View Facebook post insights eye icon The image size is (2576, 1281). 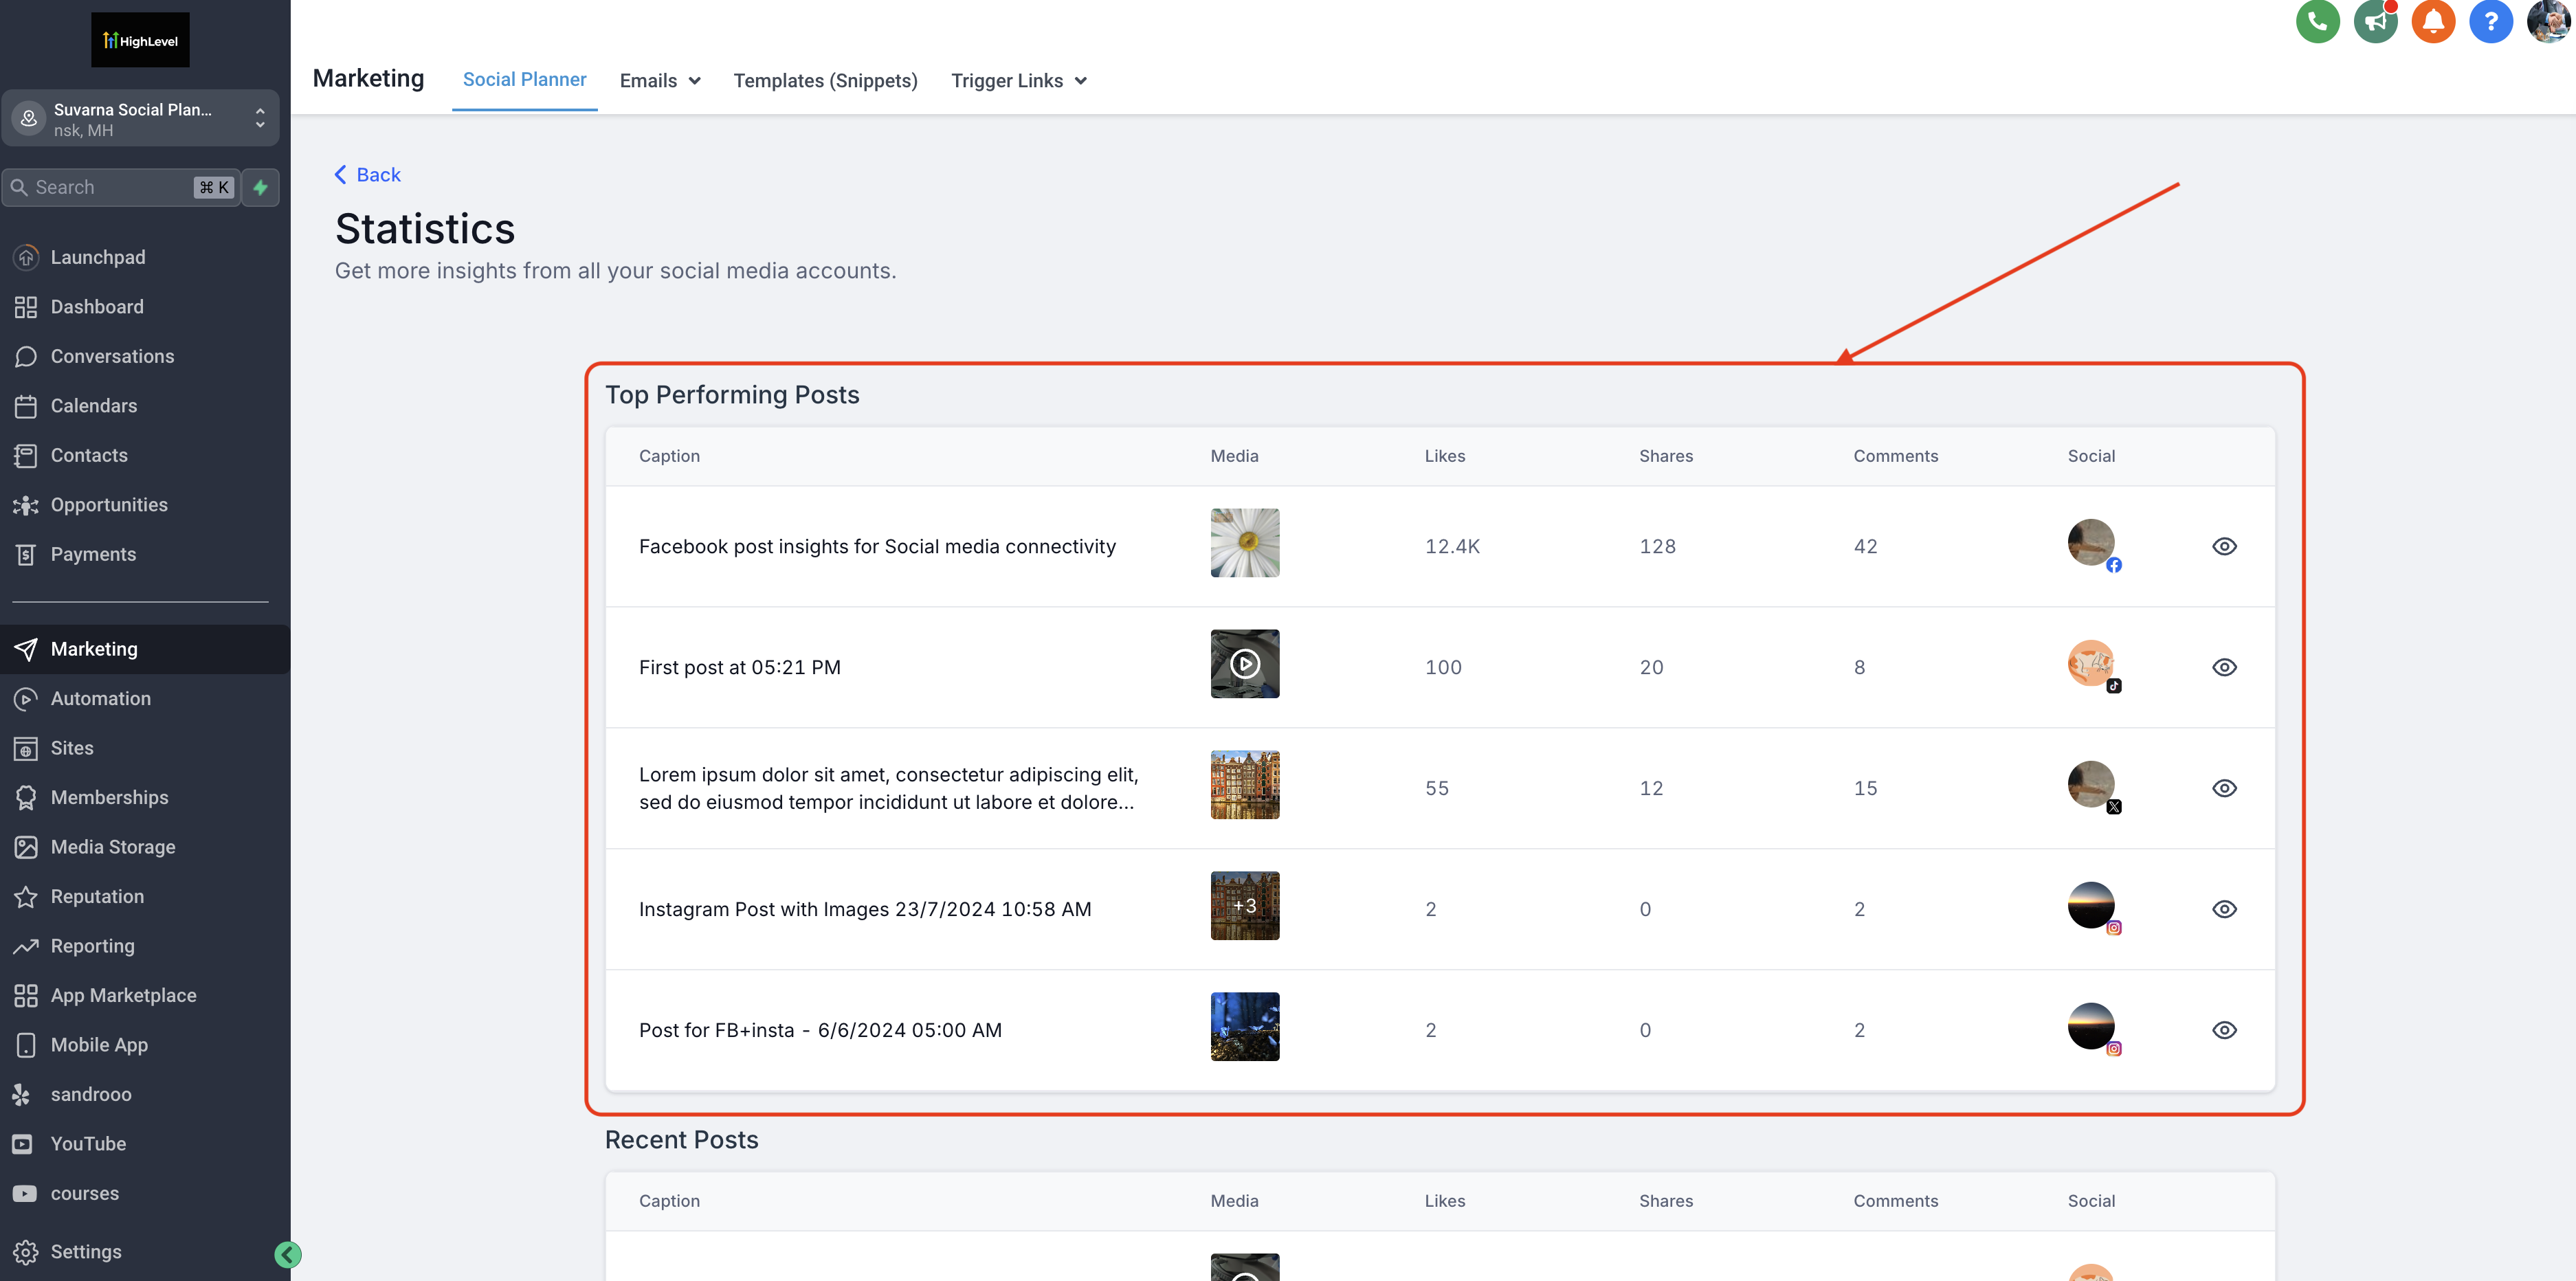(x=2224, y=546)
